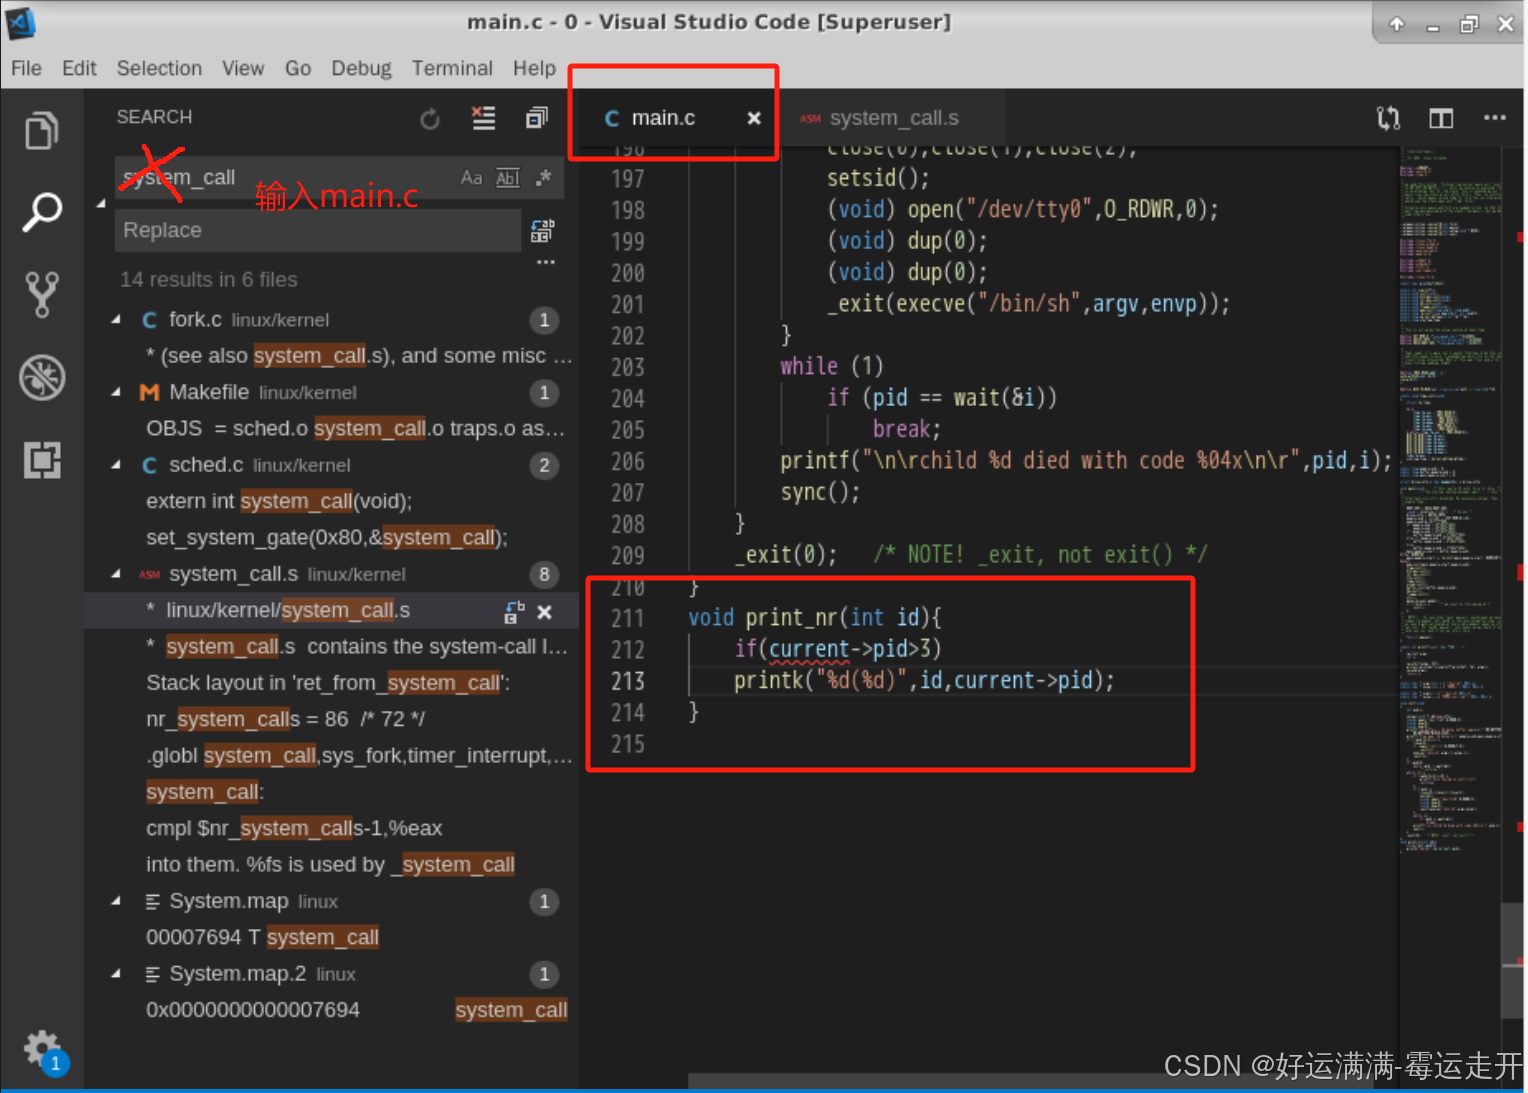Screen dimensions: 1528x1093
Task: Select '00007694 T system_call' match
Action: point(263,937)
